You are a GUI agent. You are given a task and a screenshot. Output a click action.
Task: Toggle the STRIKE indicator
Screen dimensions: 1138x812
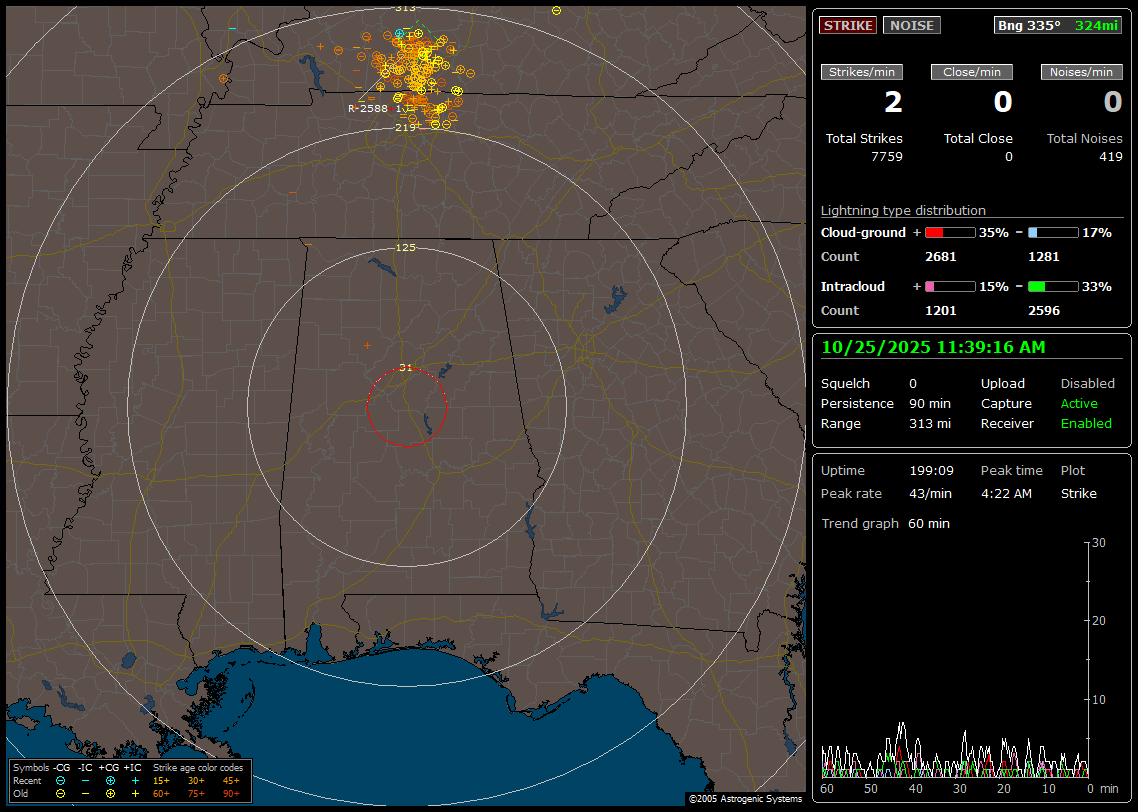847,25
